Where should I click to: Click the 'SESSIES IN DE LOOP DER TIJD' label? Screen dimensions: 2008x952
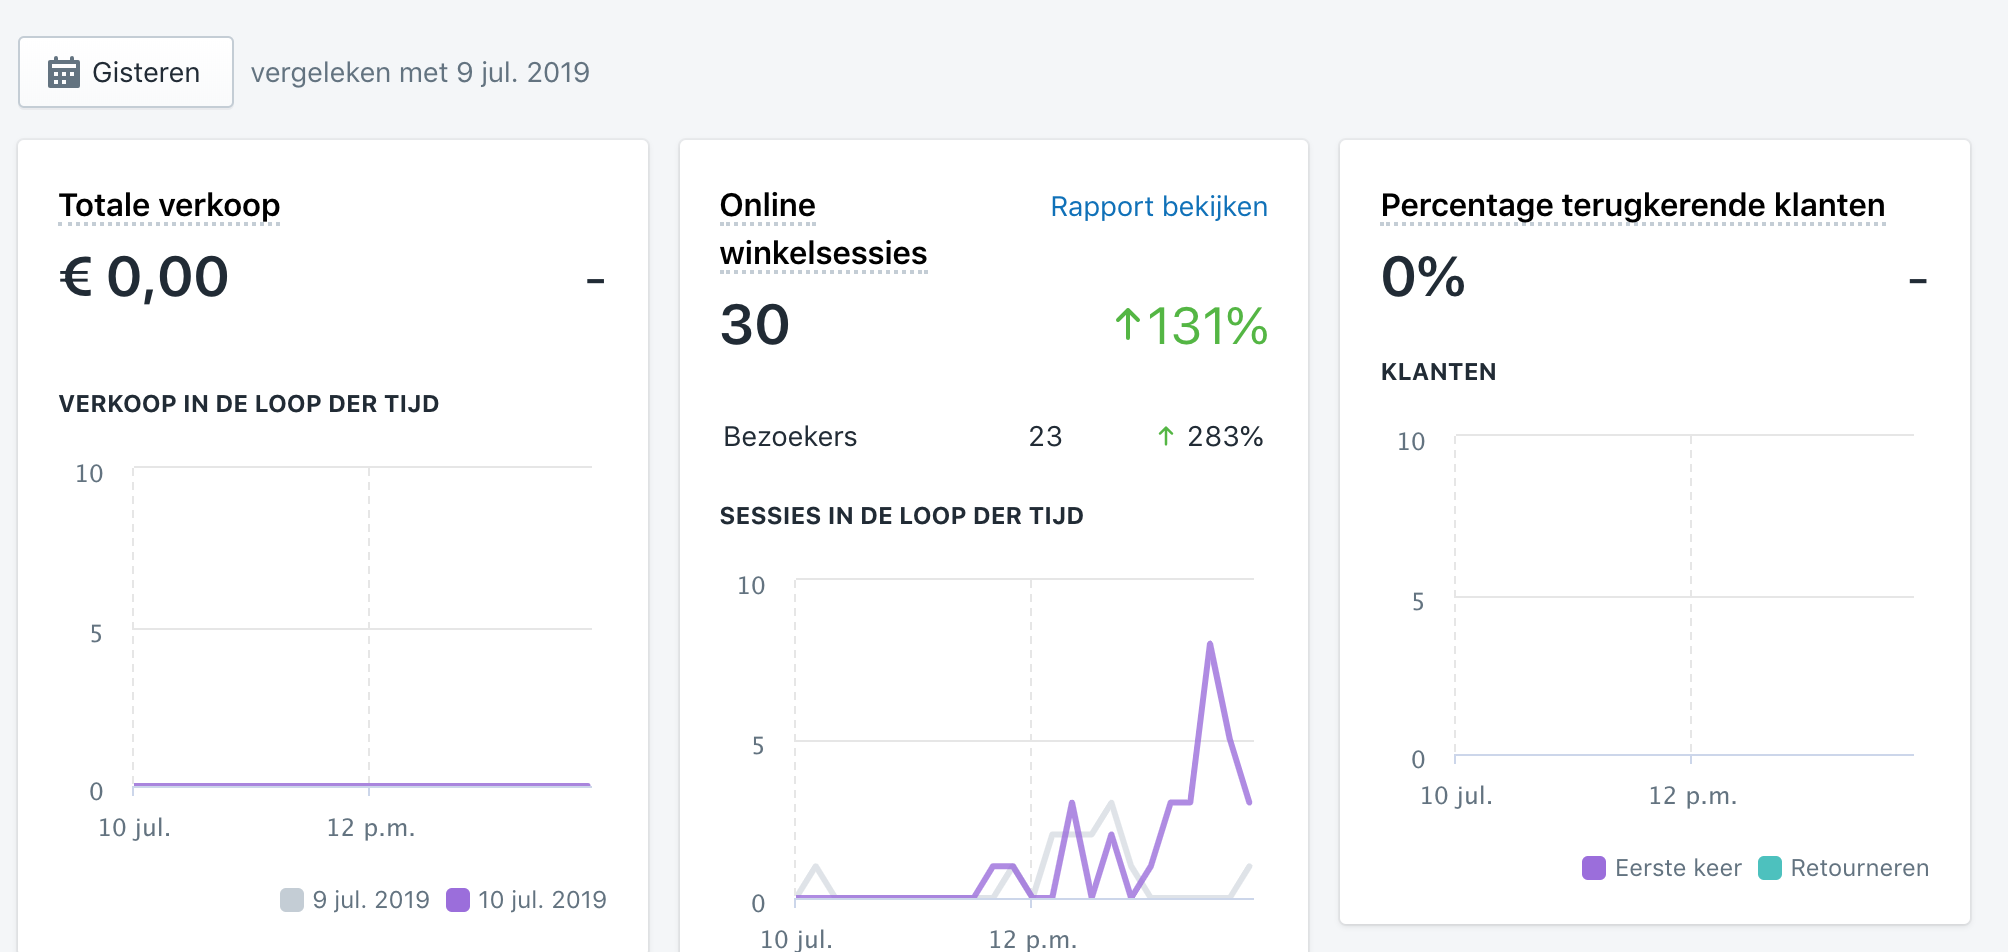pyautogui.click(x=902, y=516)
